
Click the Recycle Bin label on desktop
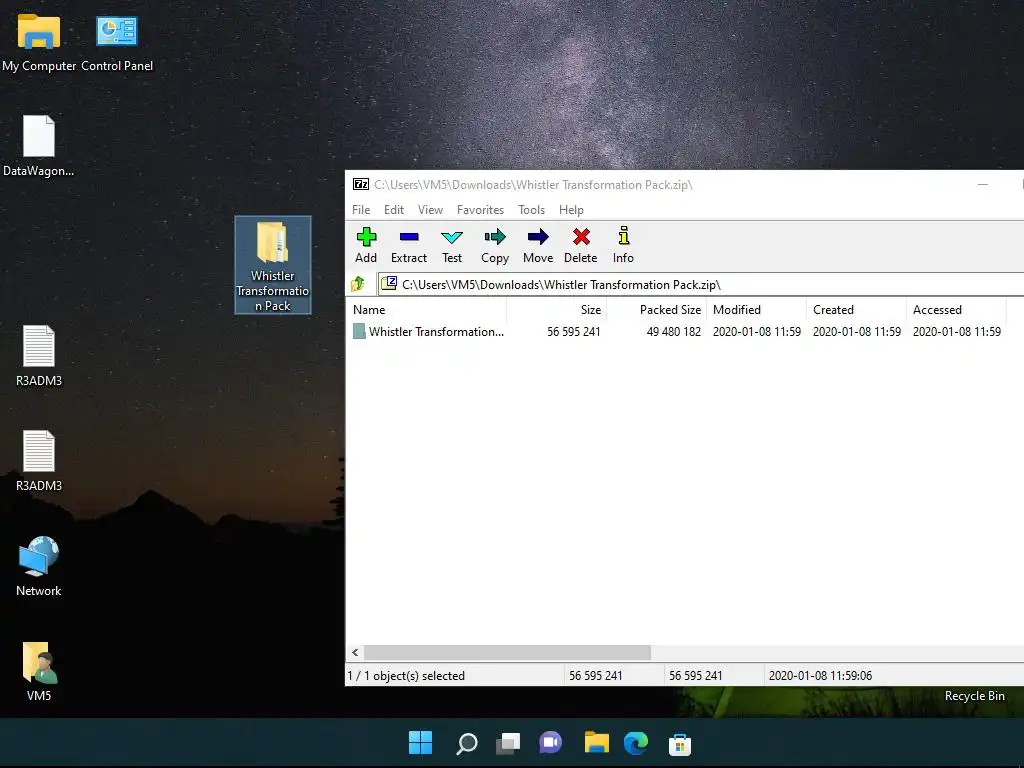click(974, 696)
